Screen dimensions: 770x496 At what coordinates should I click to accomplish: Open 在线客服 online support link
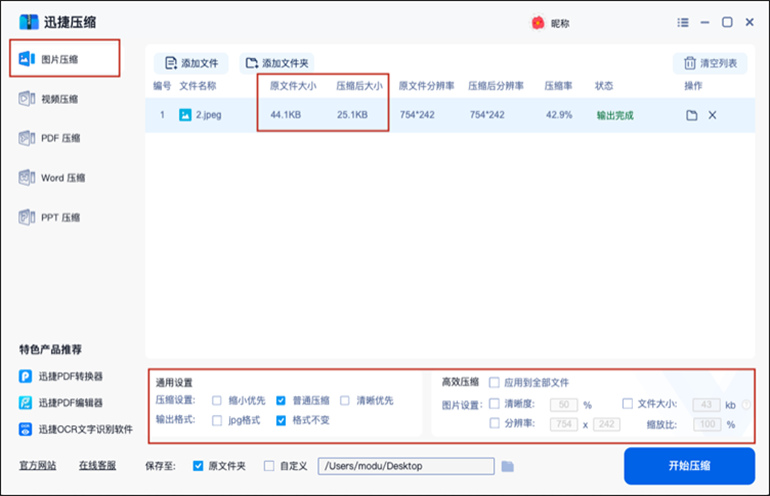pos(97,465)
